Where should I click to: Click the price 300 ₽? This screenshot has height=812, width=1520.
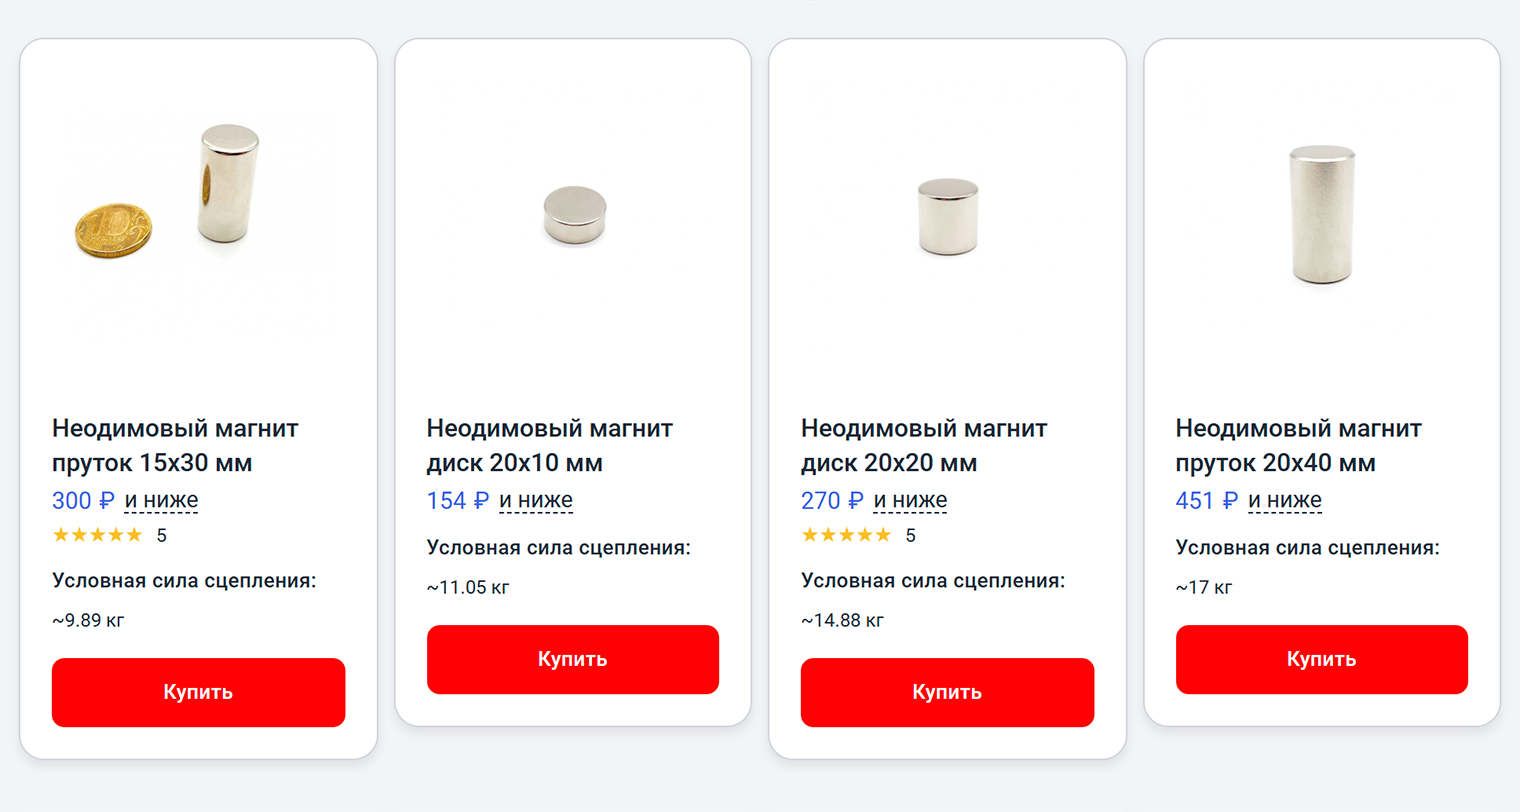[81, 500]
